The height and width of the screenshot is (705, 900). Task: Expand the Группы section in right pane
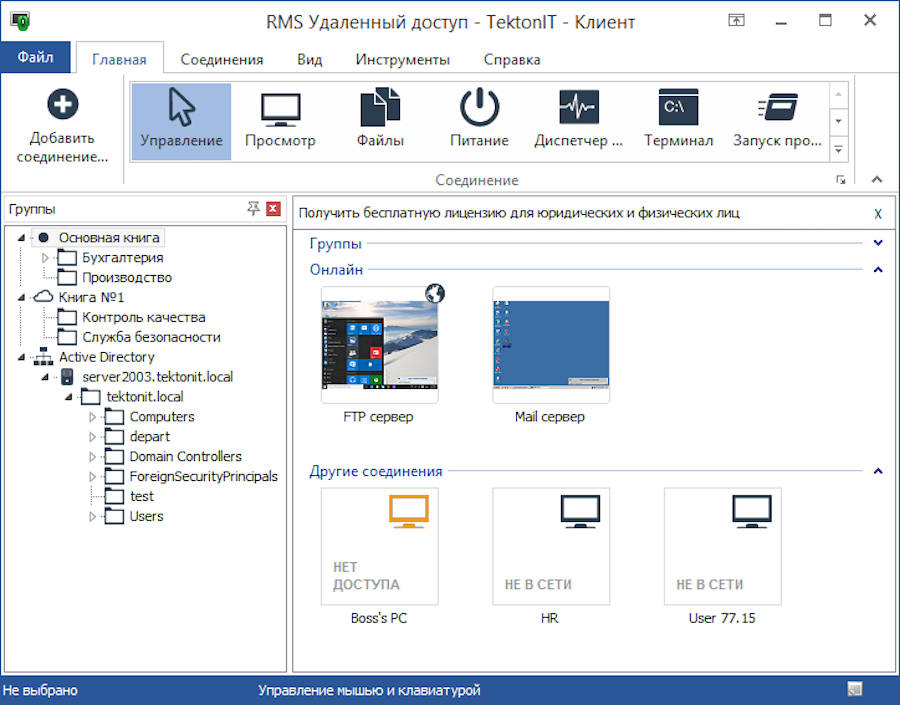pos(878,243)
